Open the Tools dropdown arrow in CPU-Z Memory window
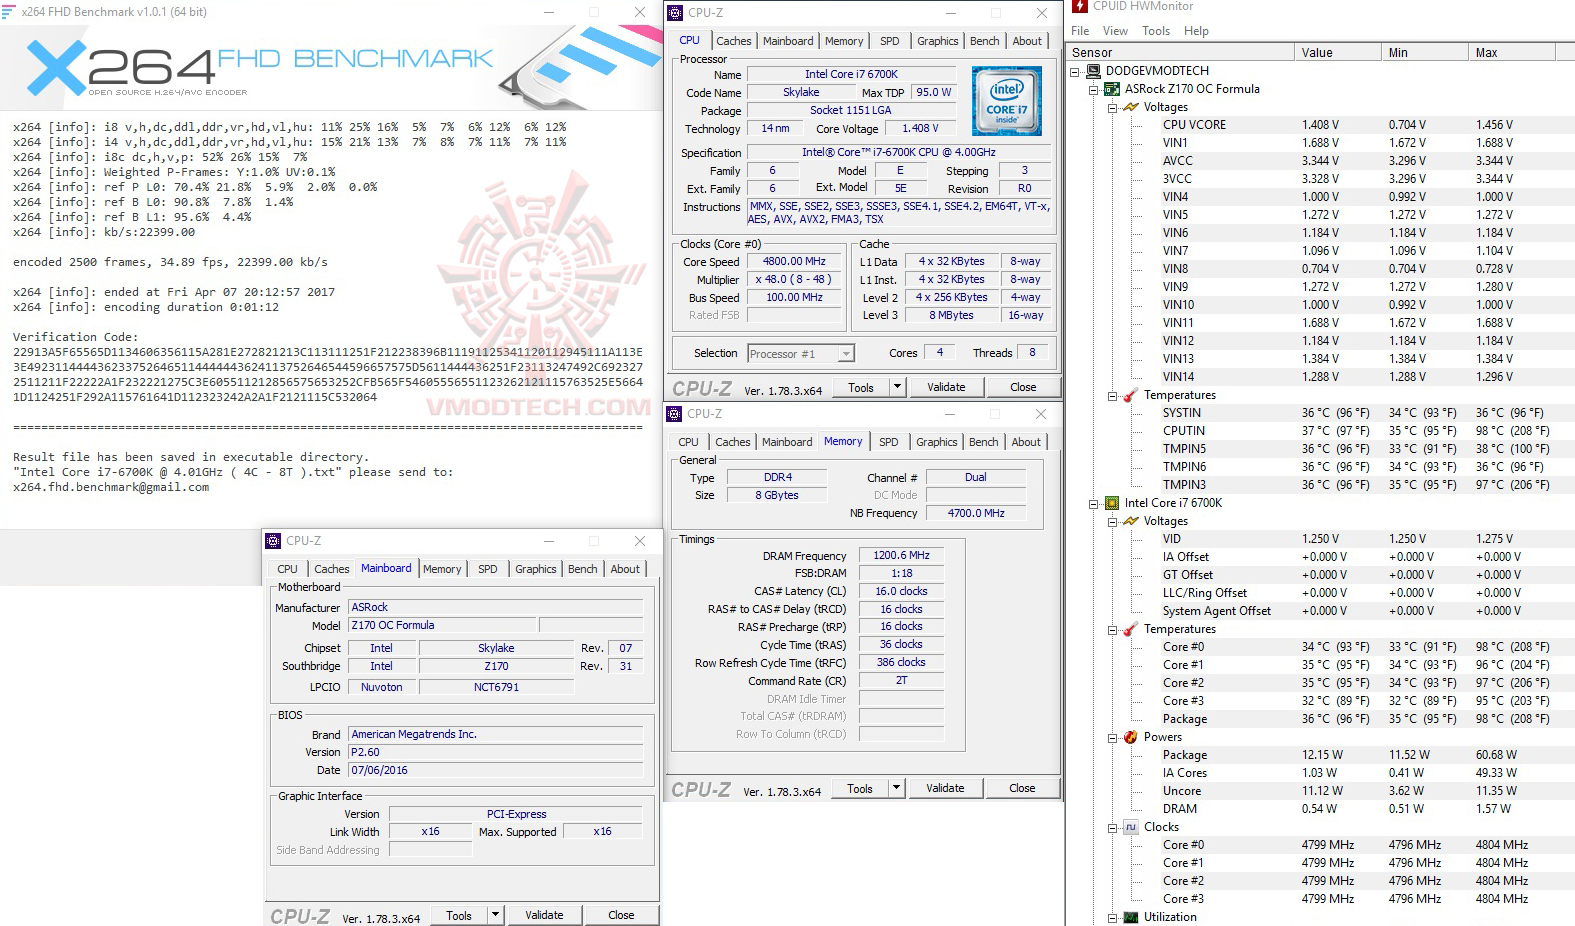The width and height of the screenshot is (1575, 926). pos(896,788)
